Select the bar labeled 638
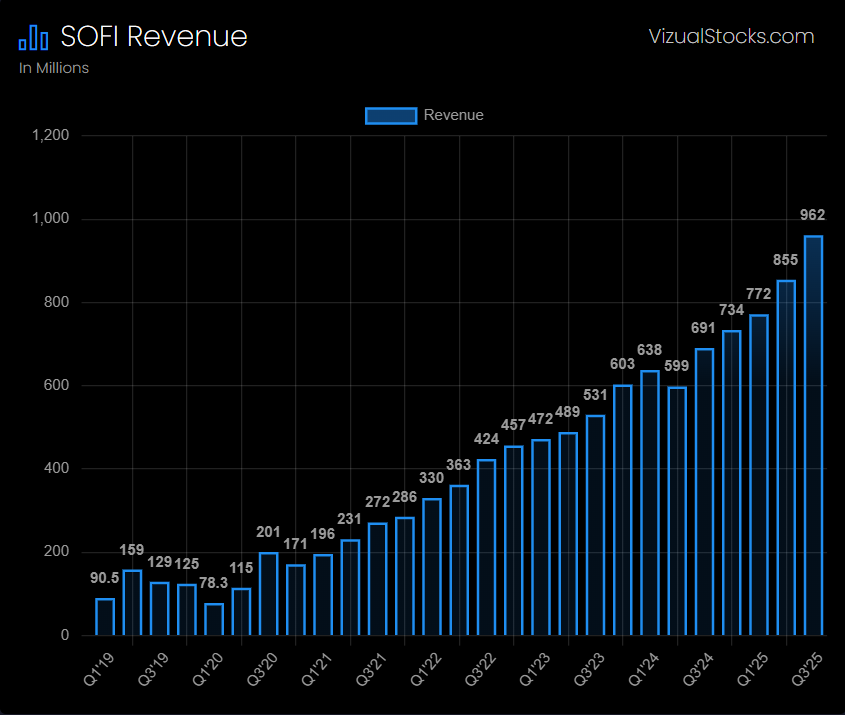Viewport: 845px width, 715px height. click(650, 503)
